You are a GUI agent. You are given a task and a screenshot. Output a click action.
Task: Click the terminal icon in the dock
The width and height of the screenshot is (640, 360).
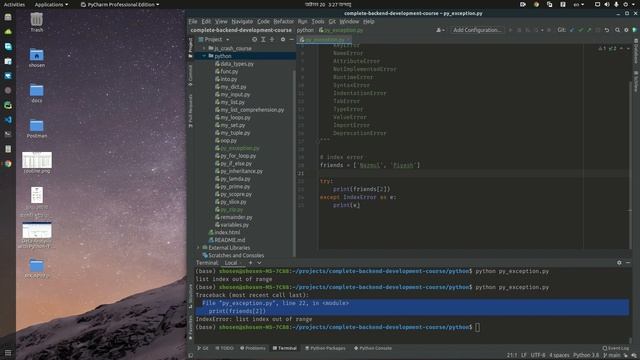pyautogui.click(x=8, y=134)
